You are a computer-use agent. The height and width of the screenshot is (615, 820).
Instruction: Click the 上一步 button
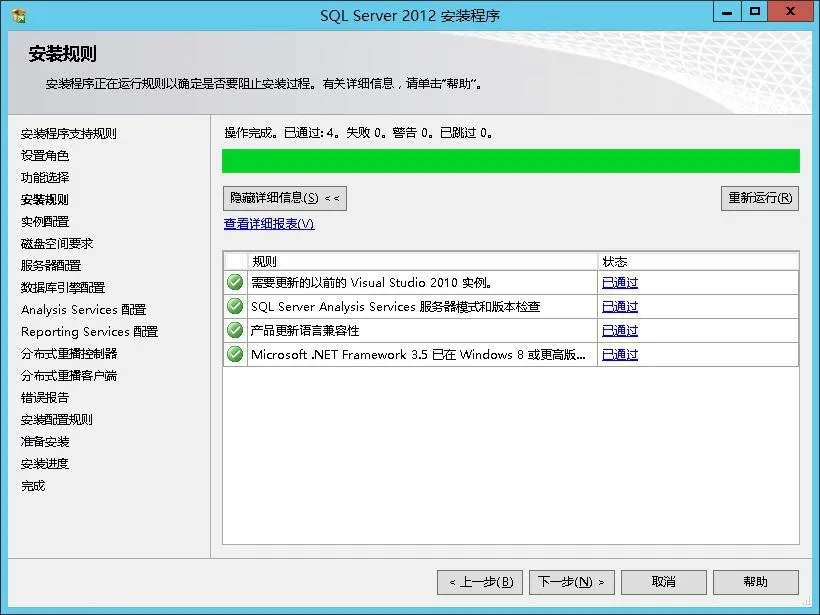click(479, 581)
